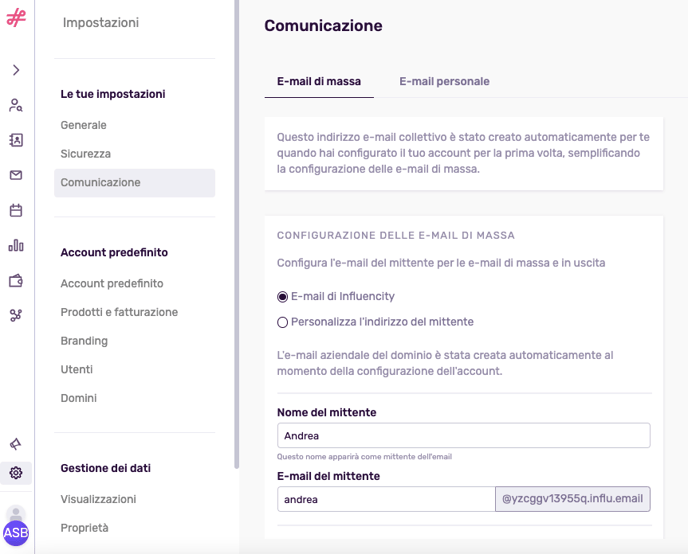The height and width of the screenshot is (554, 688).
Task: Open the mail envelope icon
Action: 16,175
